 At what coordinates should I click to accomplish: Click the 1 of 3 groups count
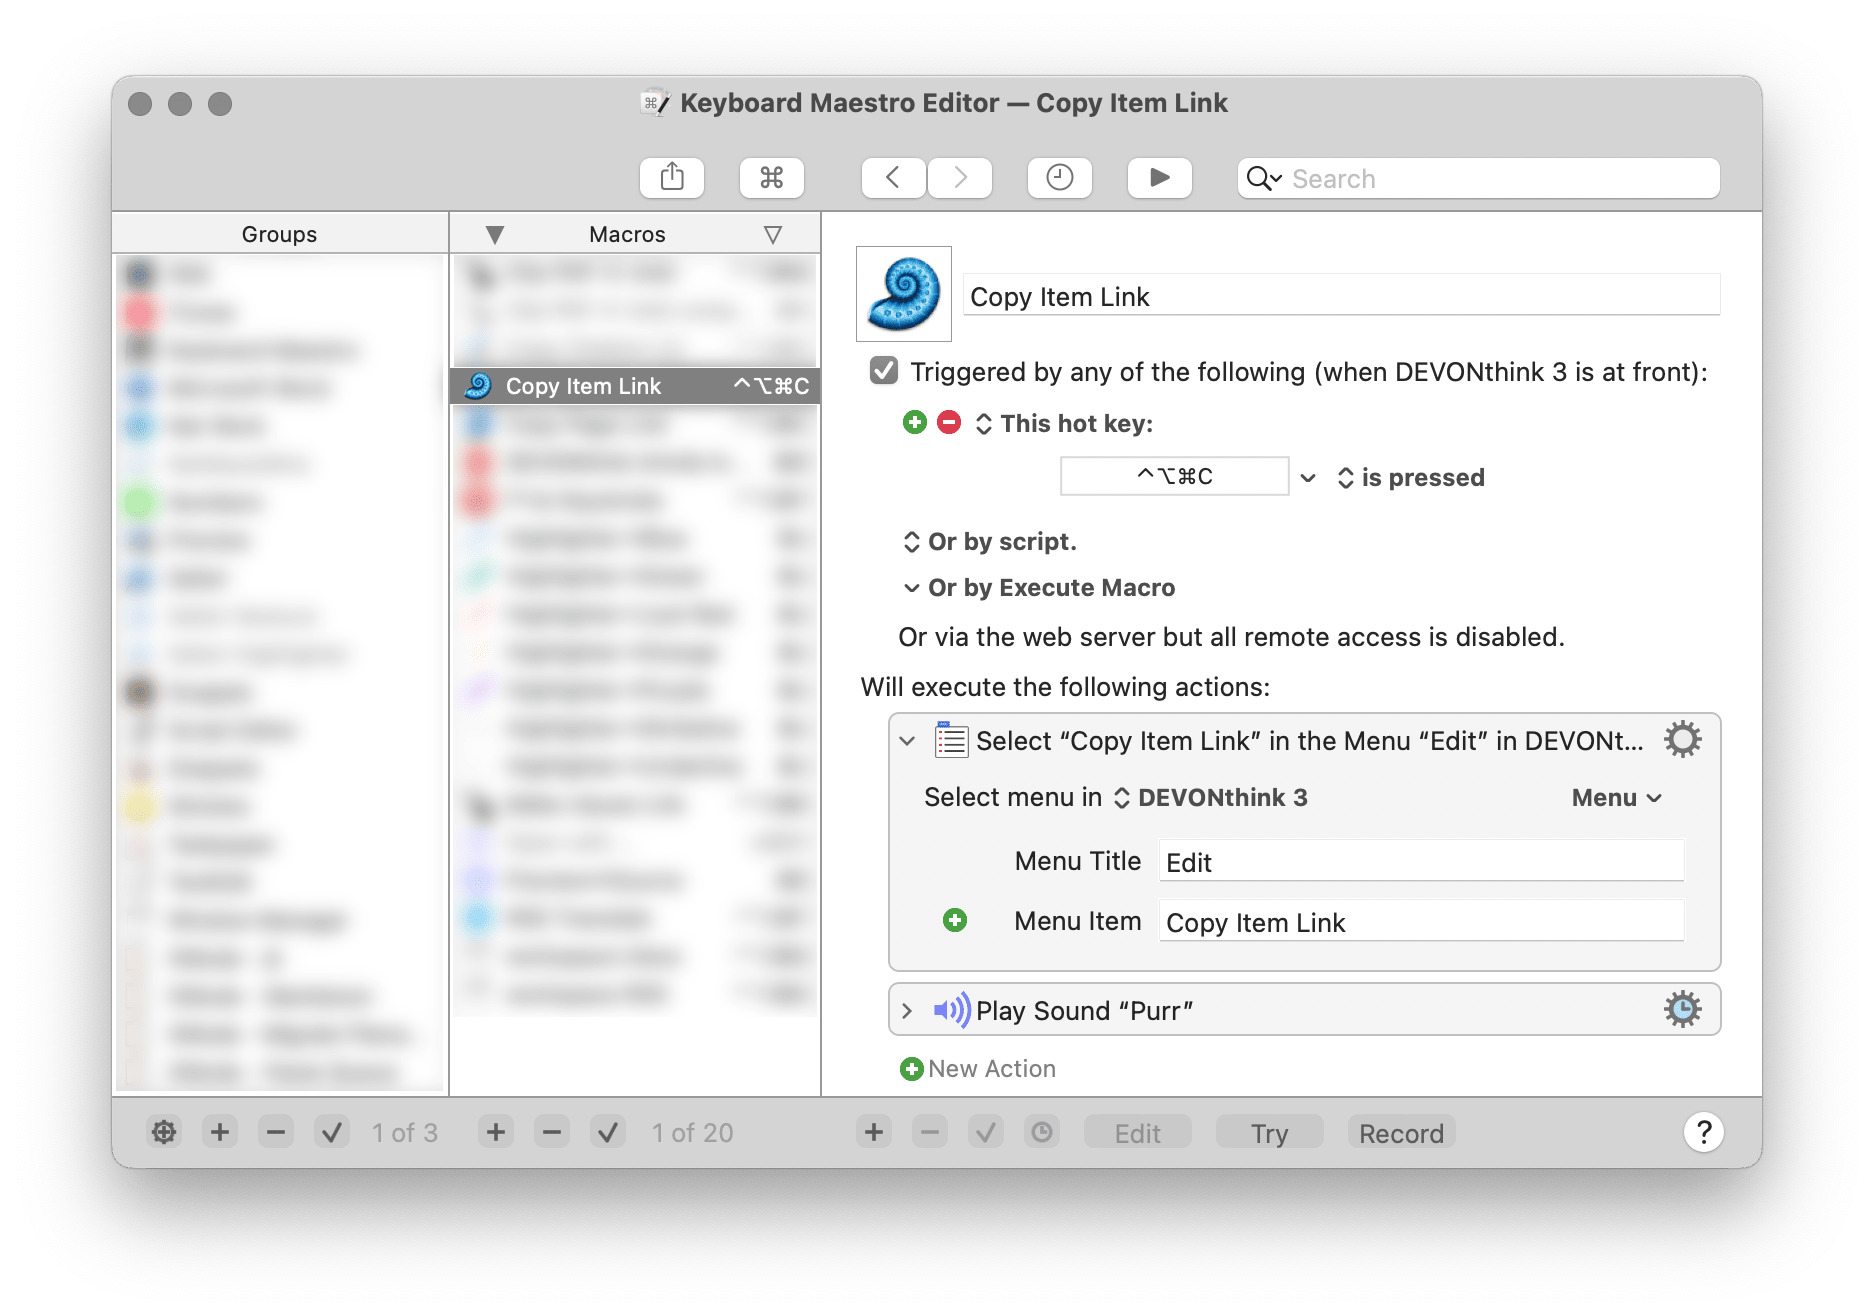(405, 1132)
